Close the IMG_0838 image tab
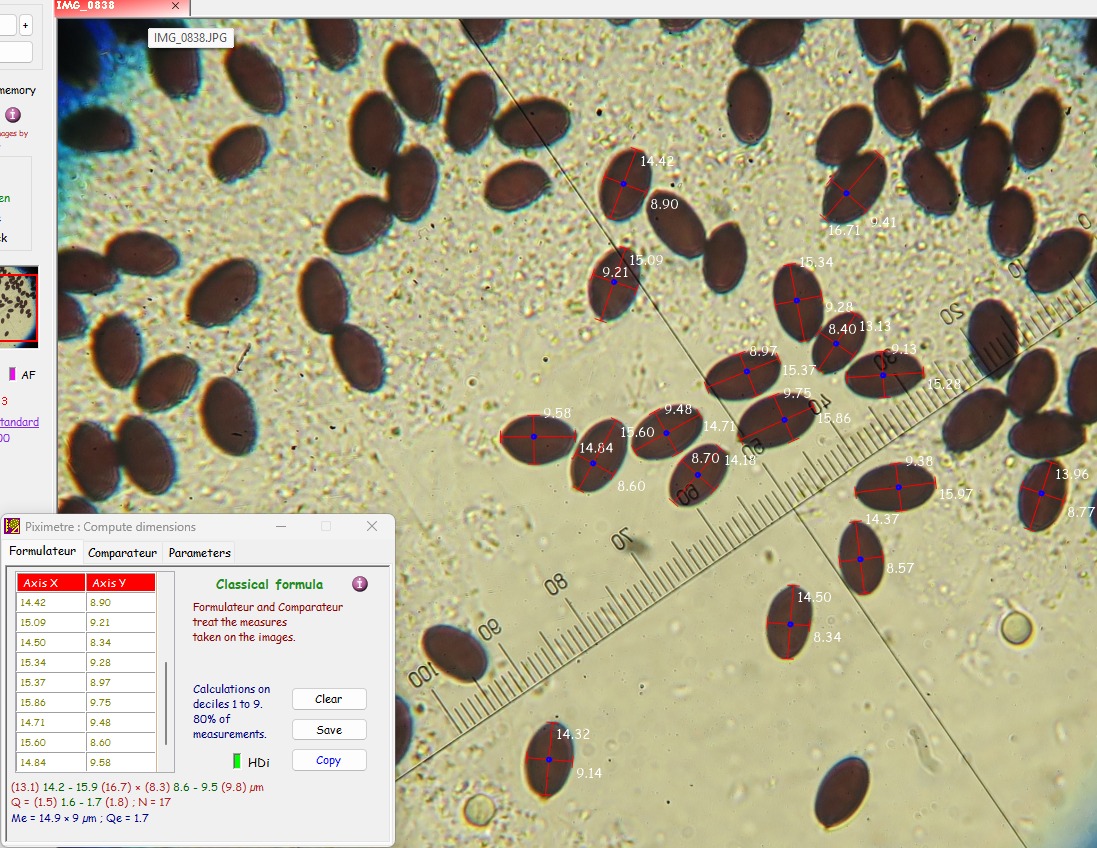This screenshot has height=848, width=1097. tap(176, 6)
